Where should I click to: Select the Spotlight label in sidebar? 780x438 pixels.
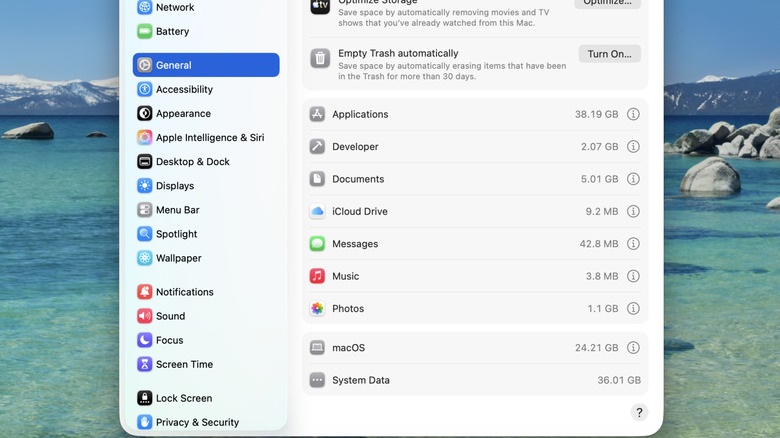click(x=177, y=234)
